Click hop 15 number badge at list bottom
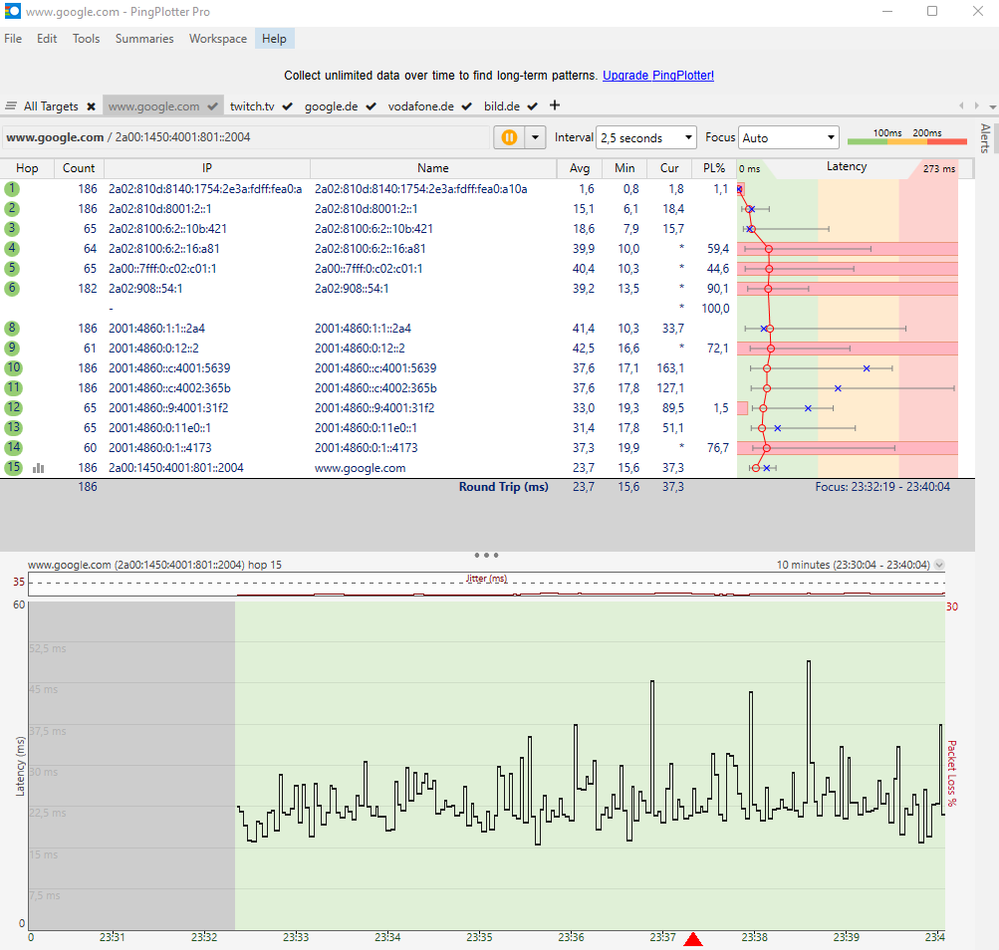 click(x=13, y=467)
